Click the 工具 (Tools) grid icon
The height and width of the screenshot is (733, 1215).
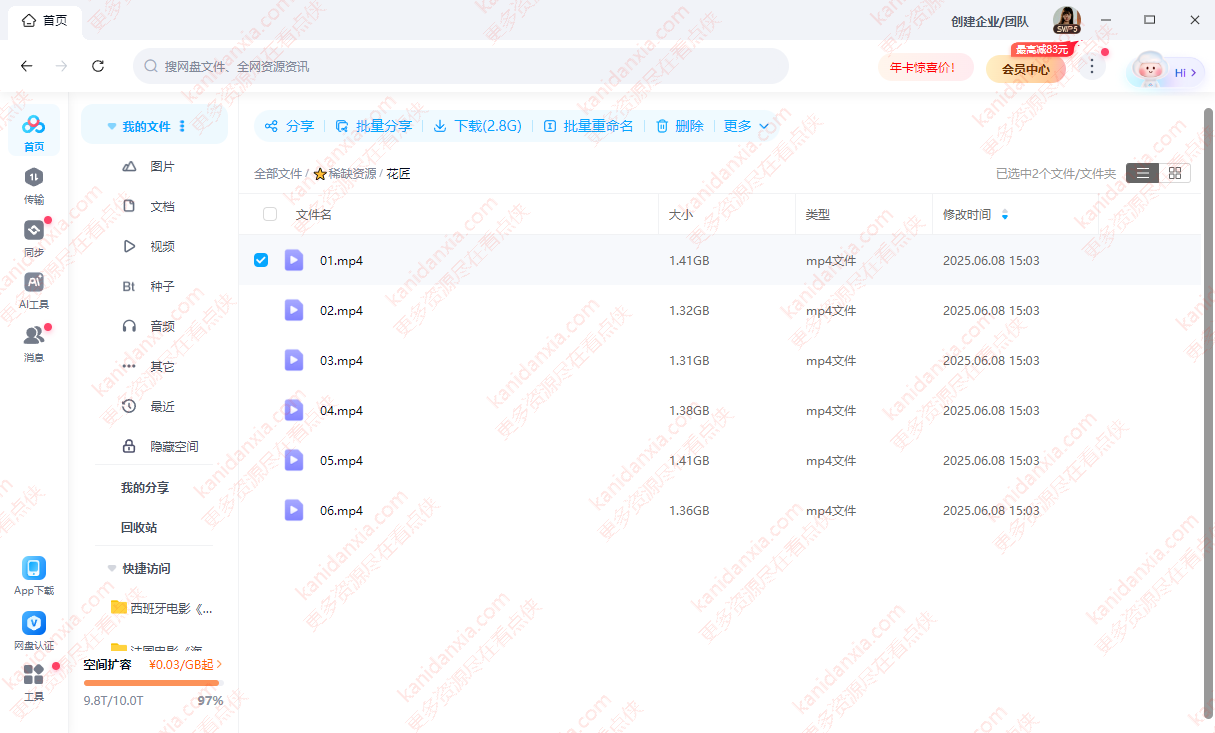[x=34, y=675]
